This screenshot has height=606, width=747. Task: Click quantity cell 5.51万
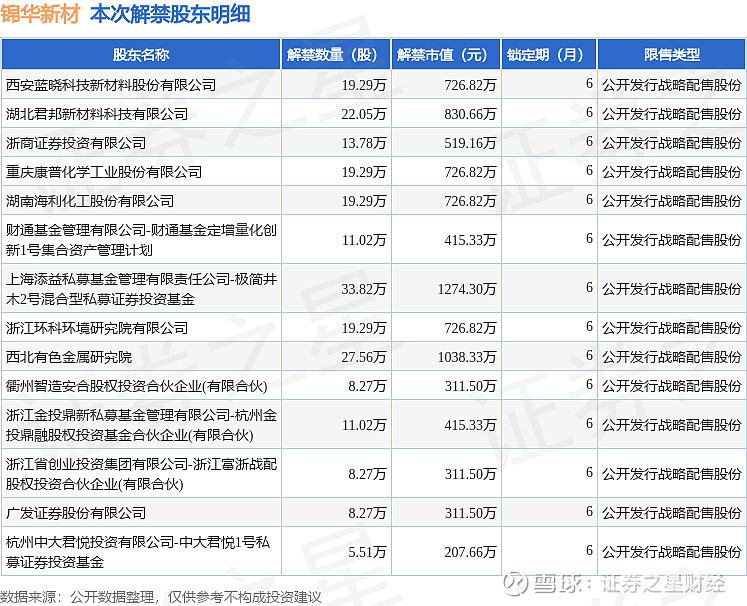[x=367, y=552]
